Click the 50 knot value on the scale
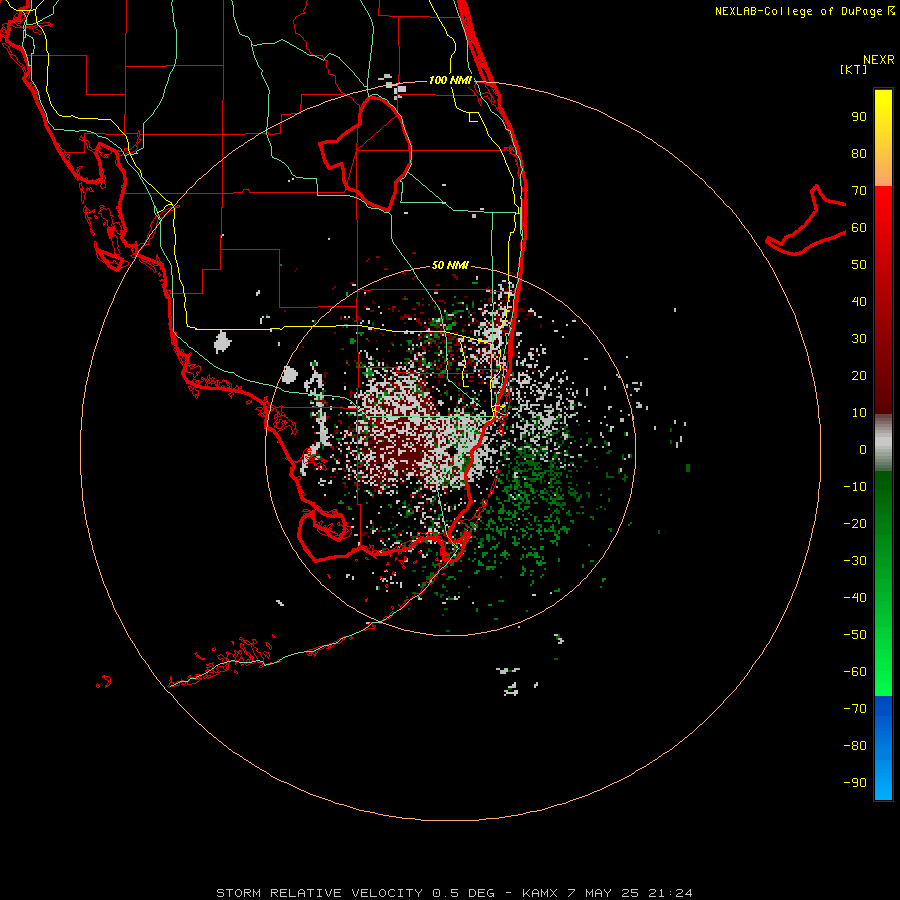 859,265
